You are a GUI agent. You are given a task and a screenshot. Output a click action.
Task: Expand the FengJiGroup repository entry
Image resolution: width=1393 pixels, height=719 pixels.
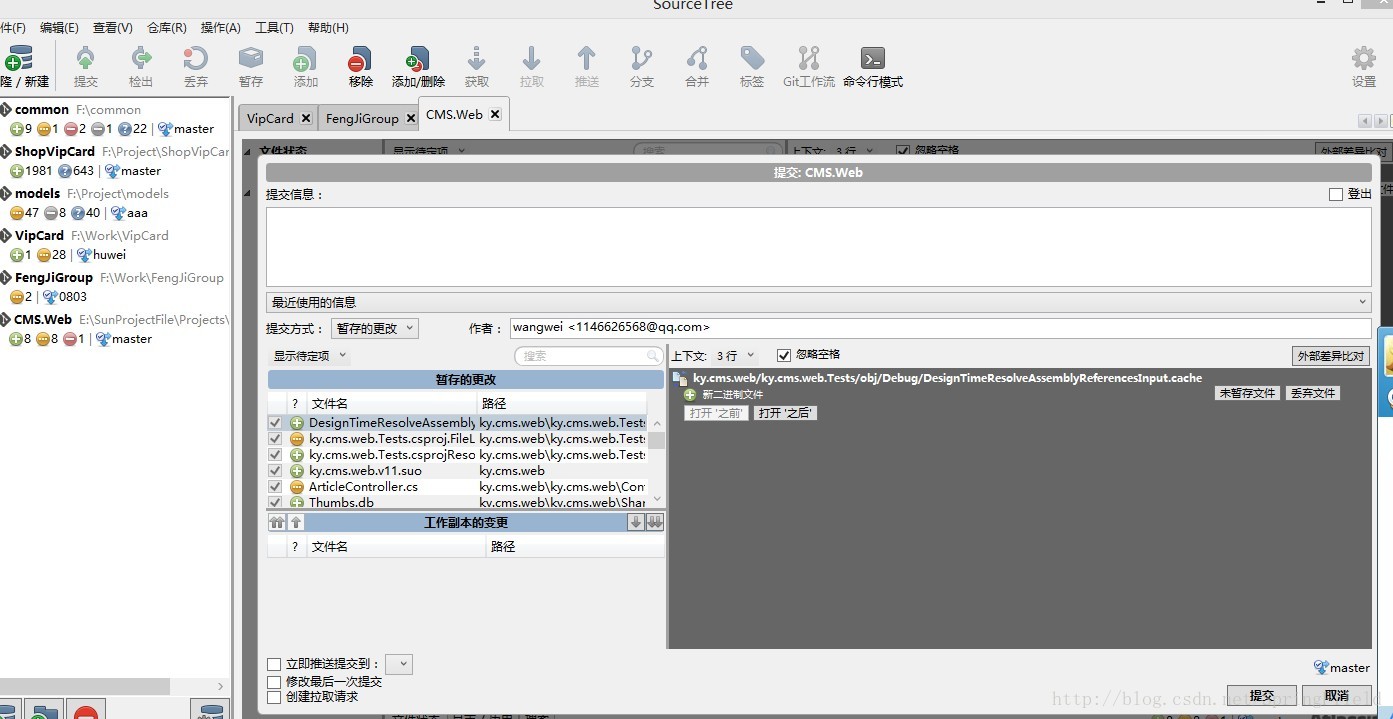coord(6,277)
